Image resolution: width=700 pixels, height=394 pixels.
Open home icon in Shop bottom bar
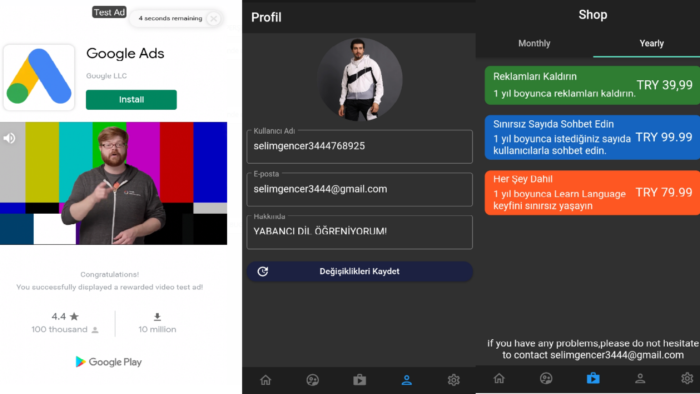(499, 378)
